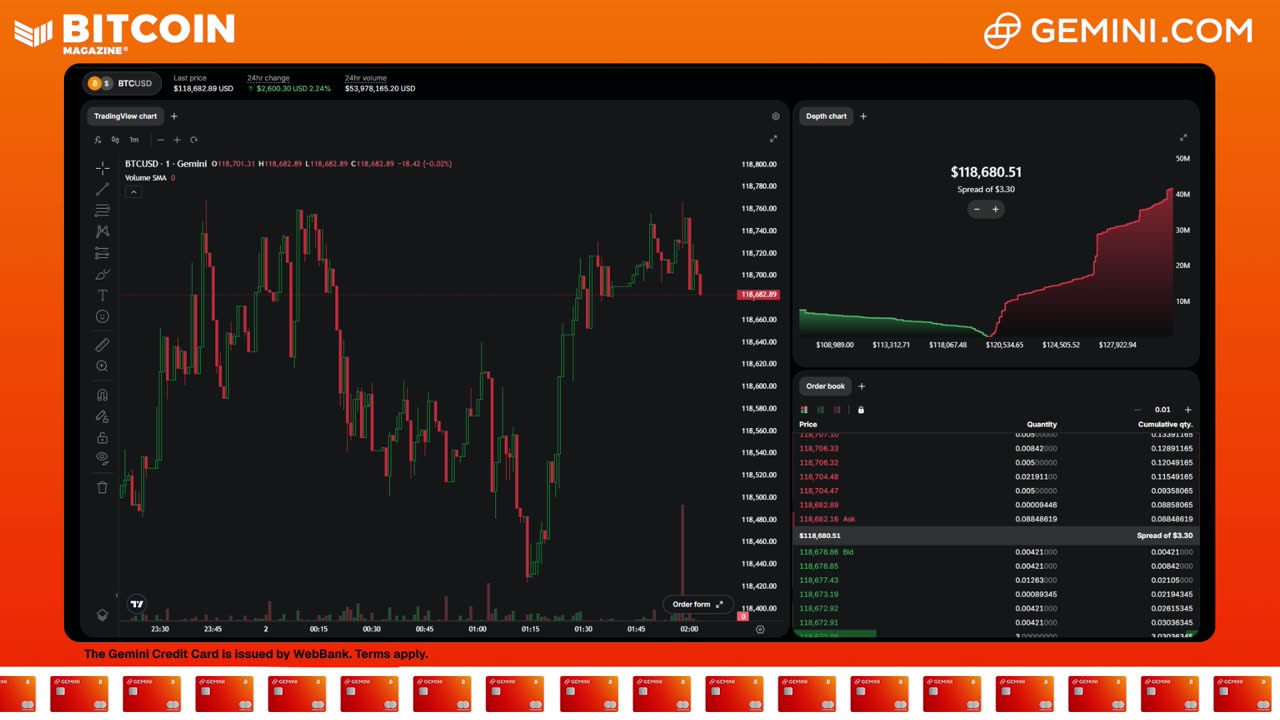Toggle stay in drawing mode

click(x=102, y=416)
